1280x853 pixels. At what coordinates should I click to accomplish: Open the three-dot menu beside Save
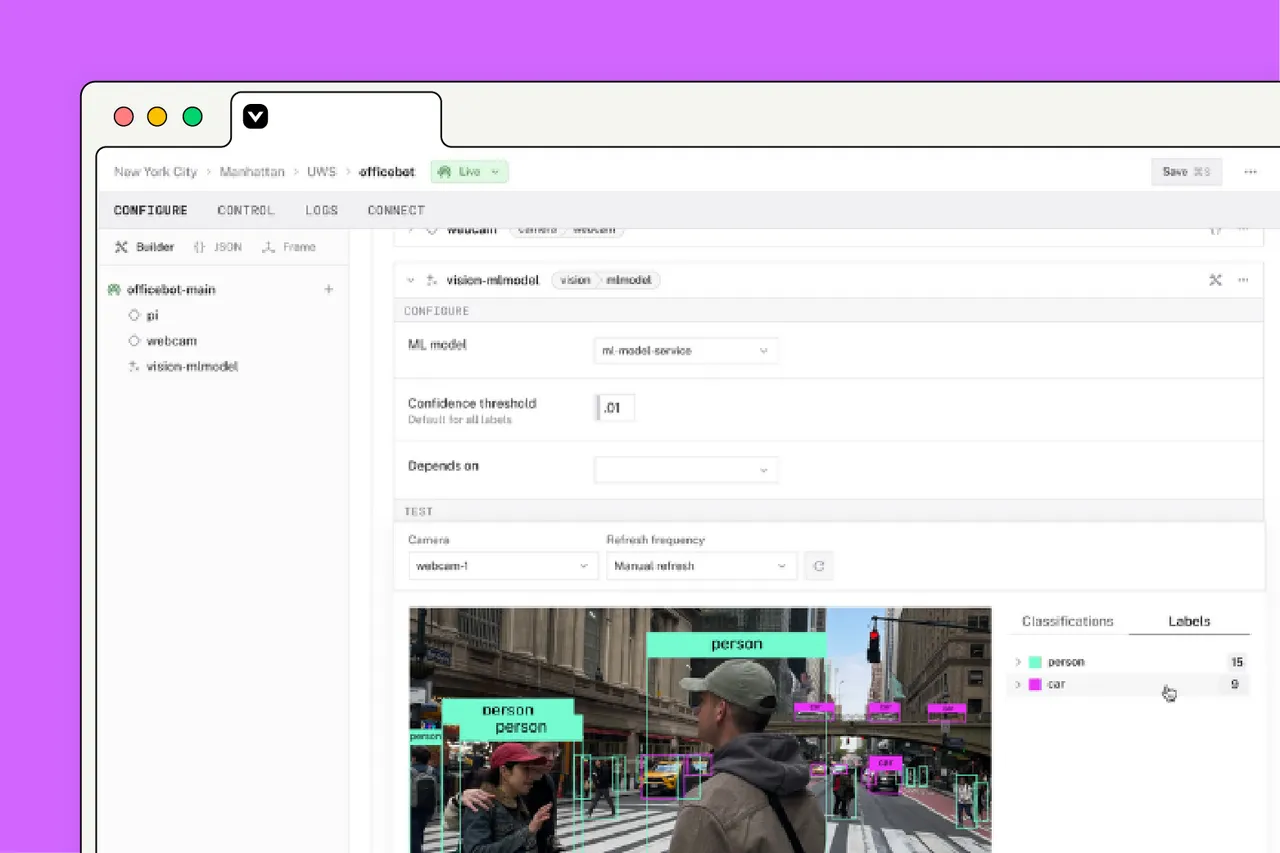coord(1250,172)
